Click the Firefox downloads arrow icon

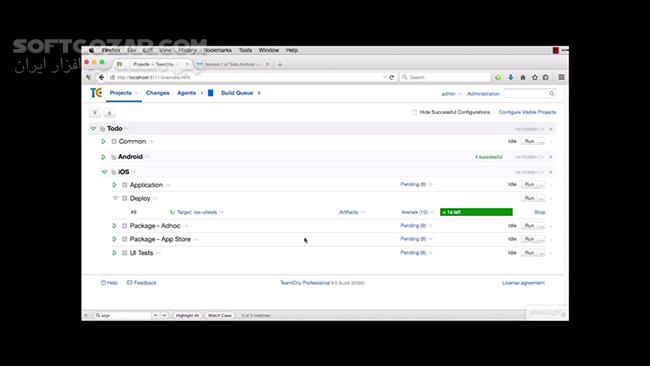point(511,78)
